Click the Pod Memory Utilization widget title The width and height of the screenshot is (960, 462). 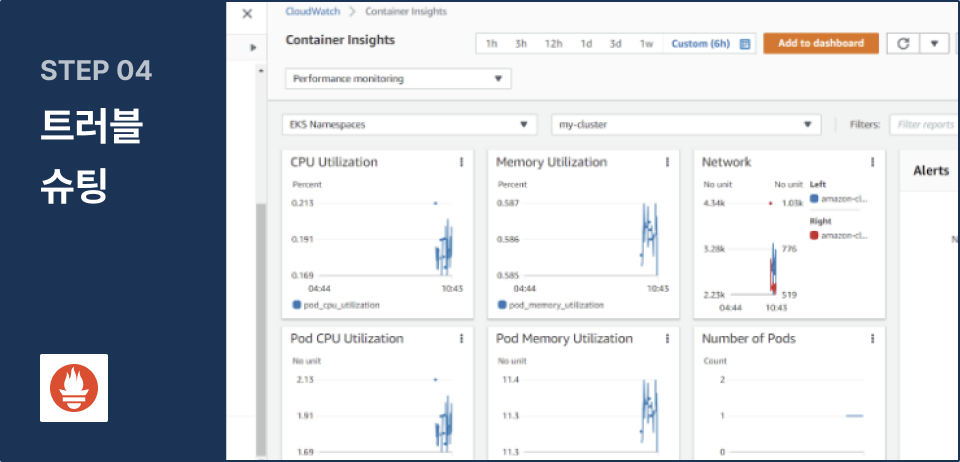(564, 338)
